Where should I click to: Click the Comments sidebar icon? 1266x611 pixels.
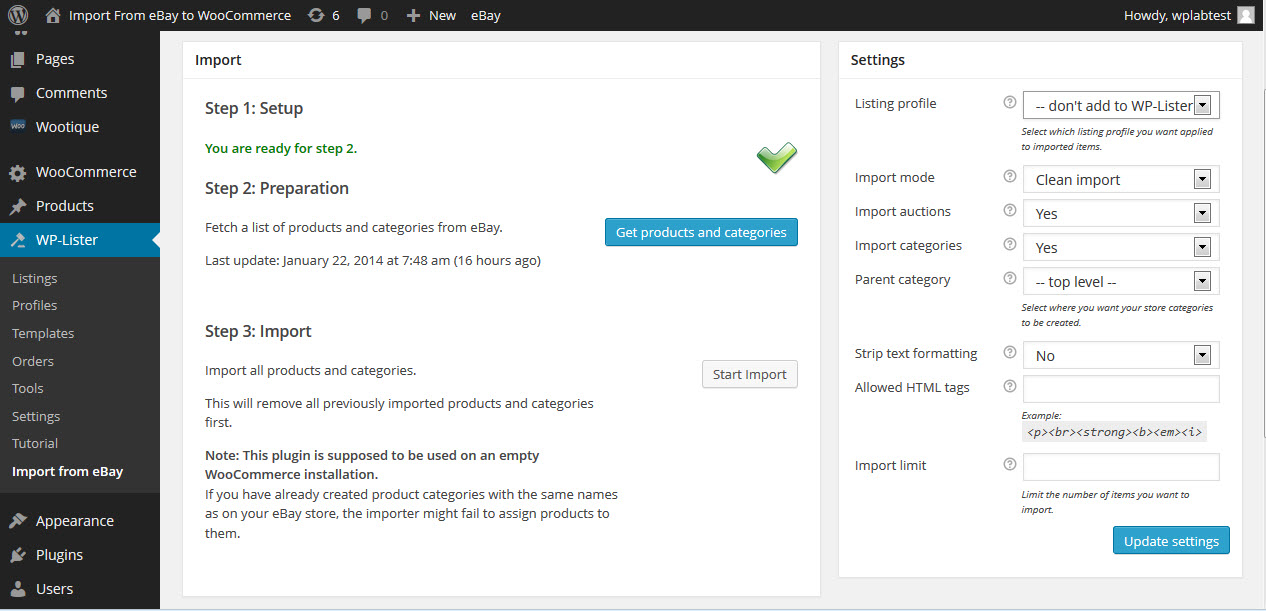[17, 93]
